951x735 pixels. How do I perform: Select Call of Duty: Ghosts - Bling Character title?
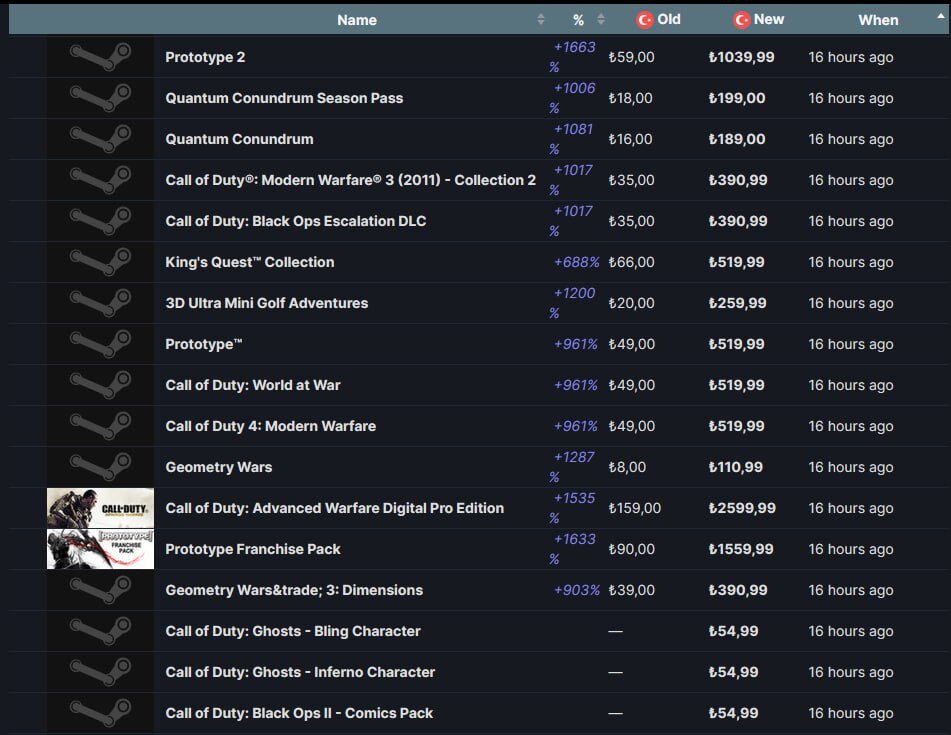click(292, 631)
